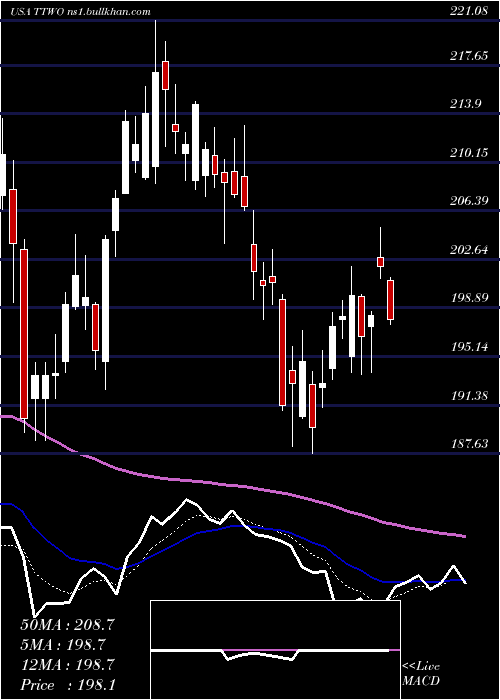Image resolution: width=500 pixels, height=700 pixels.
Task: Click the pink 50MA line's right end
Action: point(465,536)
